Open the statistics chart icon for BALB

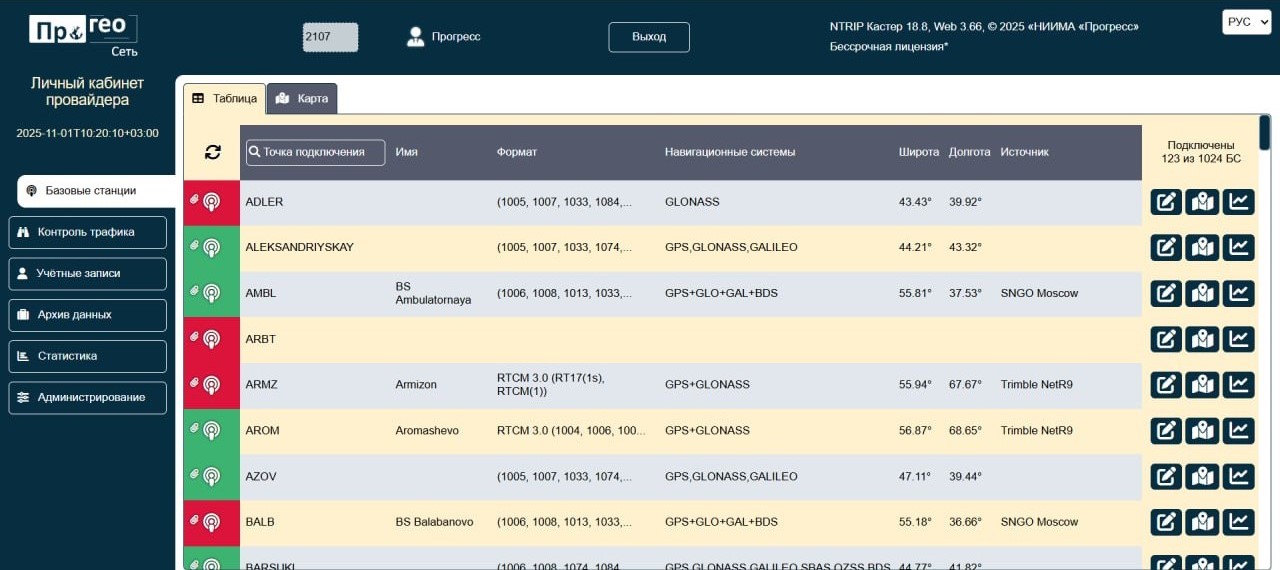(1238, 522)
